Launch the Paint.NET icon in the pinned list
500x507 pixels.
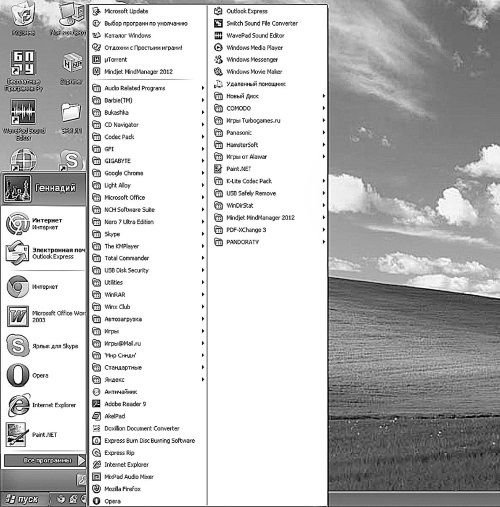pos(17,434)
